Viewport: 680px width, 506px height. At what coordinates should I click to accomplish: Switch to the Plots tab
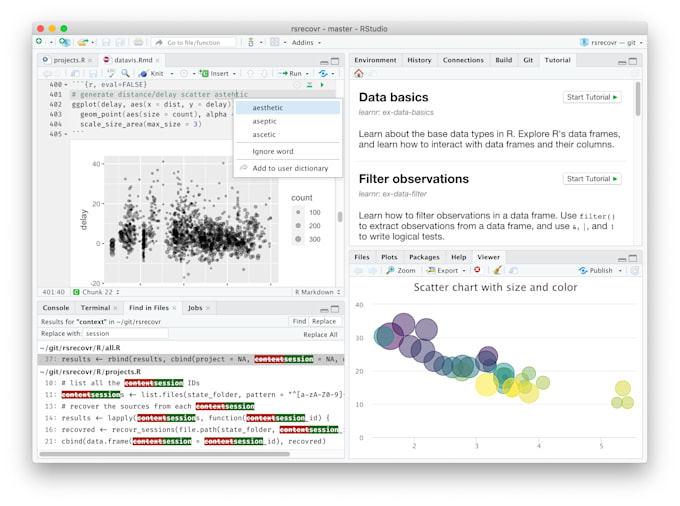coord(389,257)
